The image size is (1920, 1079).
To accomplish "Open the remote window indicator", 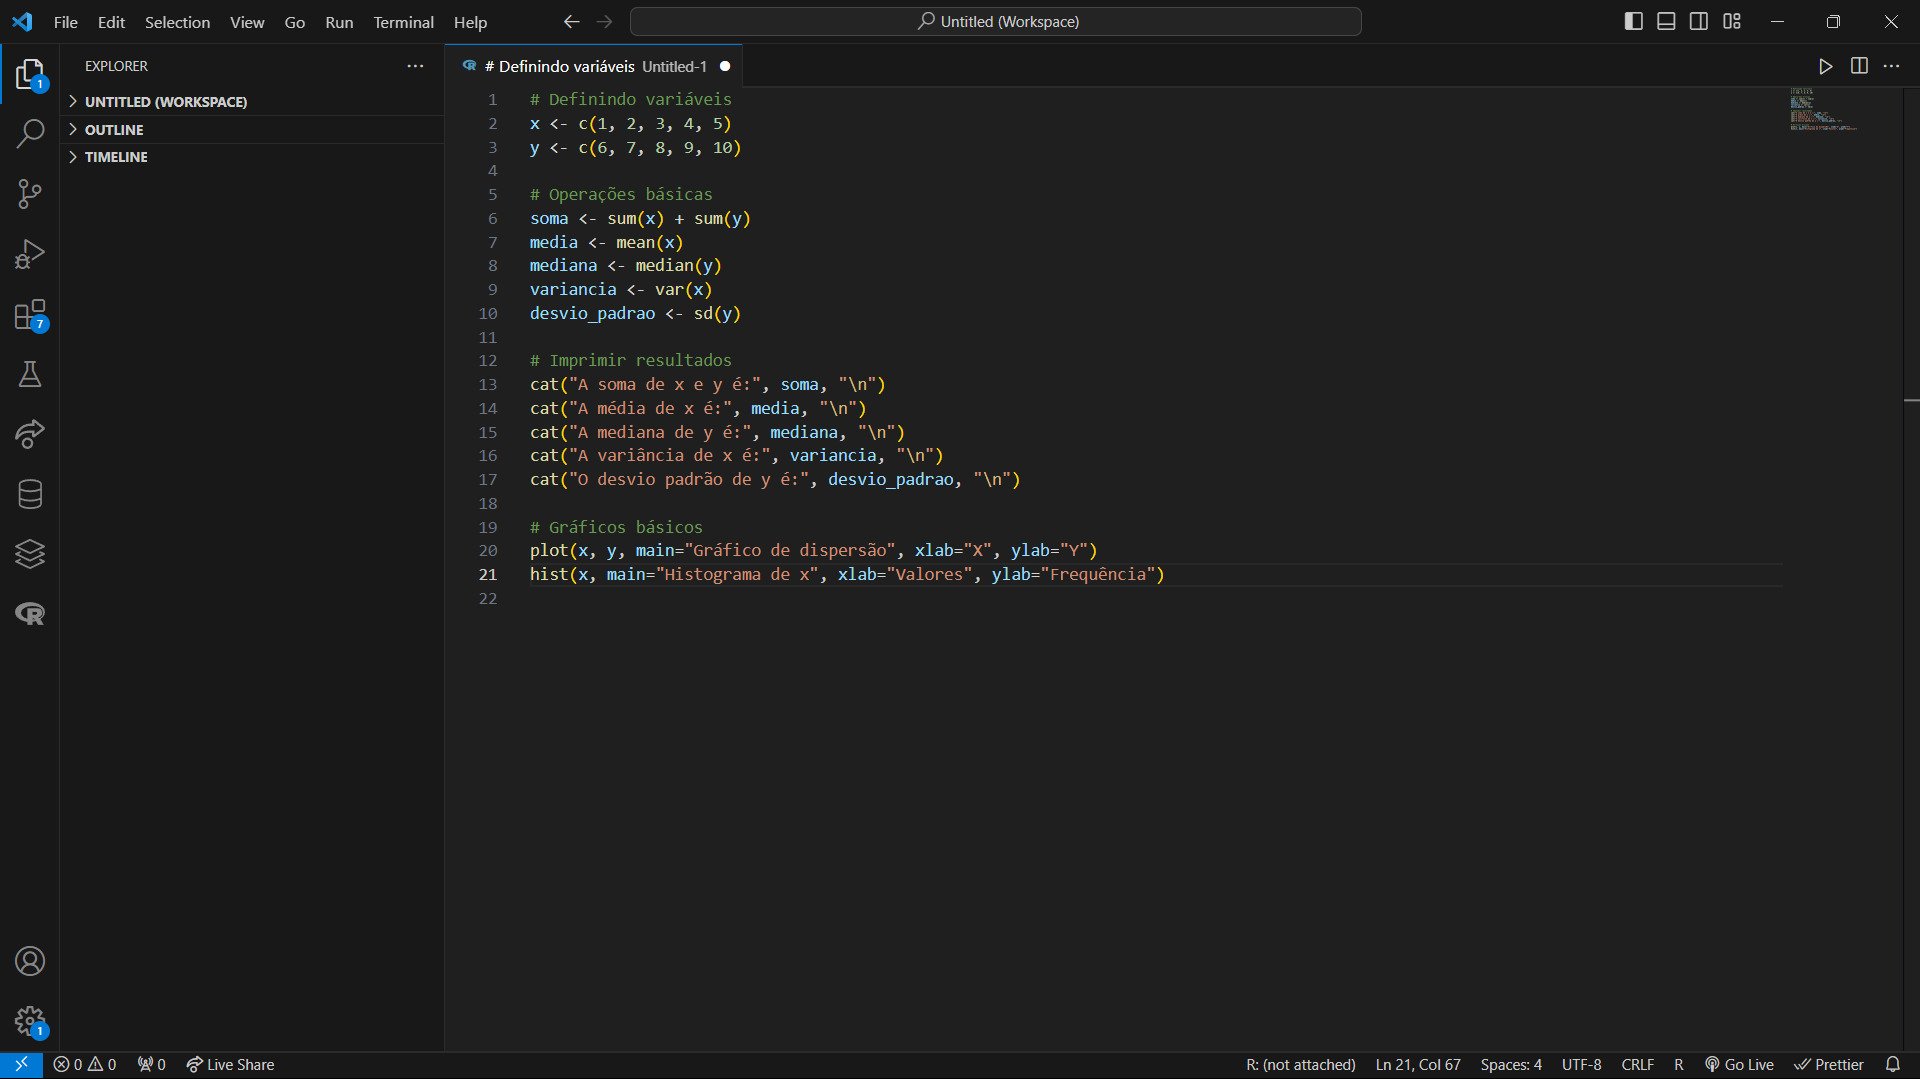I will coord(21,1065).
